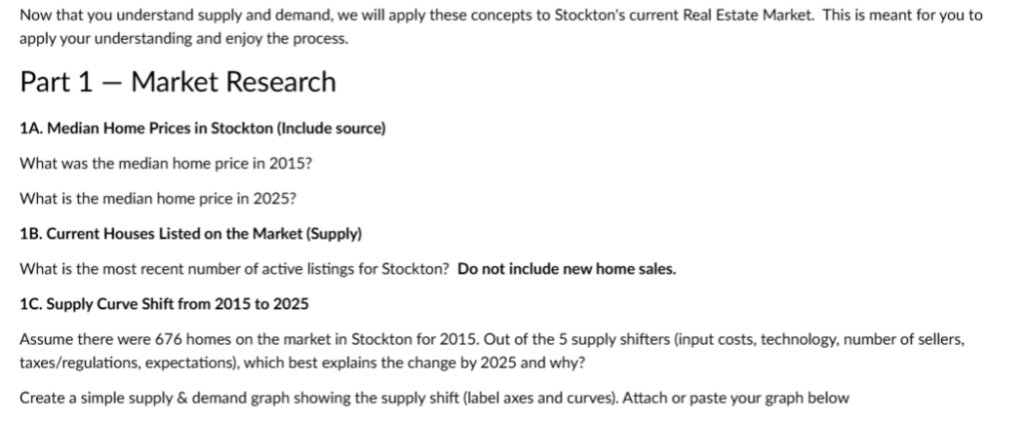Click the 'Part 1 — Market Research' heading

(178, 82)
